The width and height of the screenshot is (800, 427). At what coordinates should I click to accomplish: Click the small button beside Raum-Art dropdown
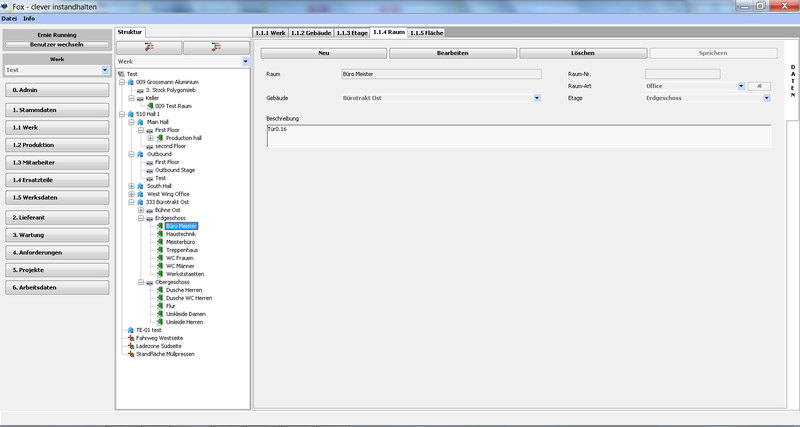(x=759, y=86)
